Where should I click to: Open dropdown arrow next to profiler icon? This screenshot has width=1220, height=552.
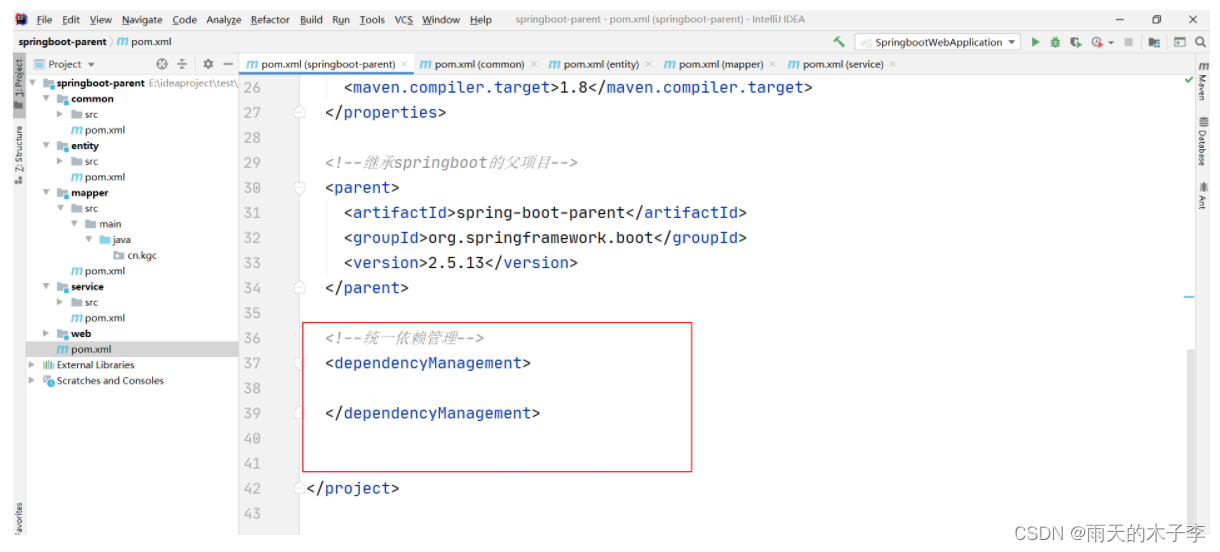(x=1110, y=43)
